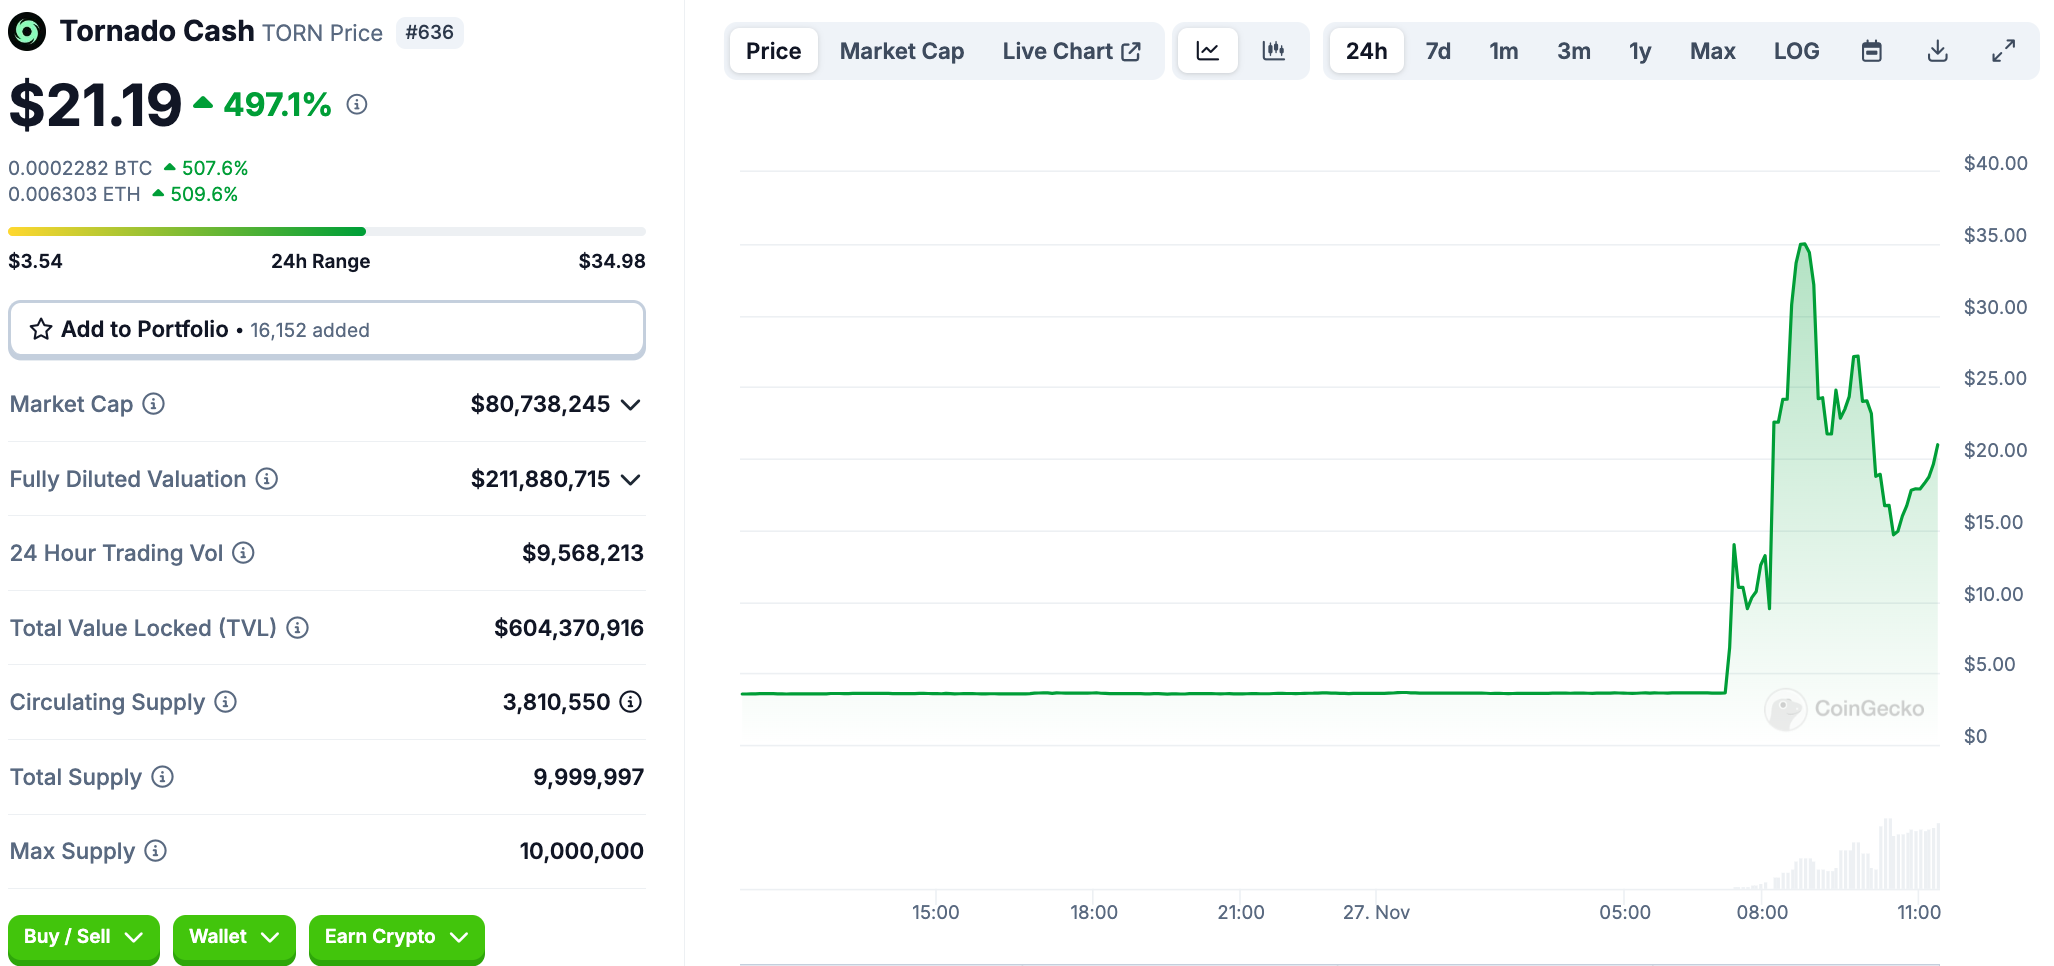This screenshot has width=2054, height=966.
Task: Expand chart to fullscreen
Action: coord(2004,51)
